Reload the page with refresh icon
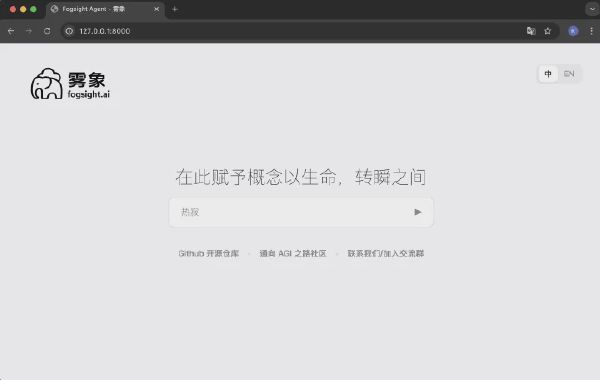 pyautogui.click(x=47, y=31)
